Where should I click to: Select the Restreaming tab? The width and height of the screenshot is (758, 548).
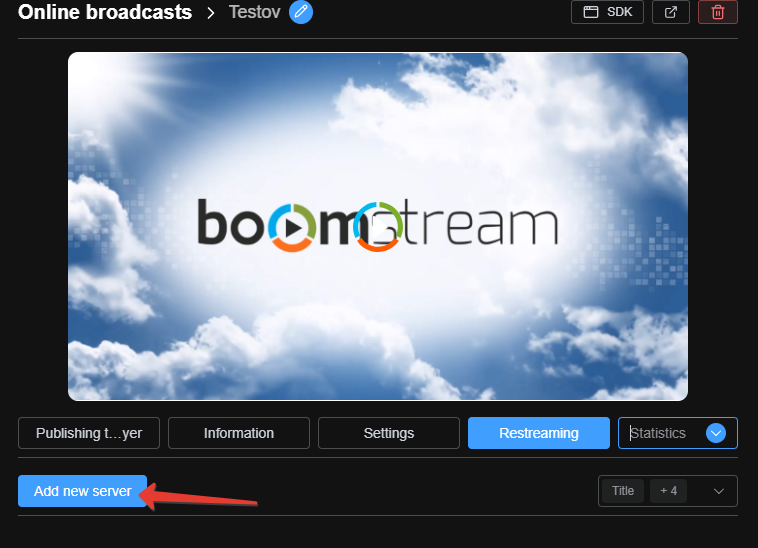(x=539, y=433)
